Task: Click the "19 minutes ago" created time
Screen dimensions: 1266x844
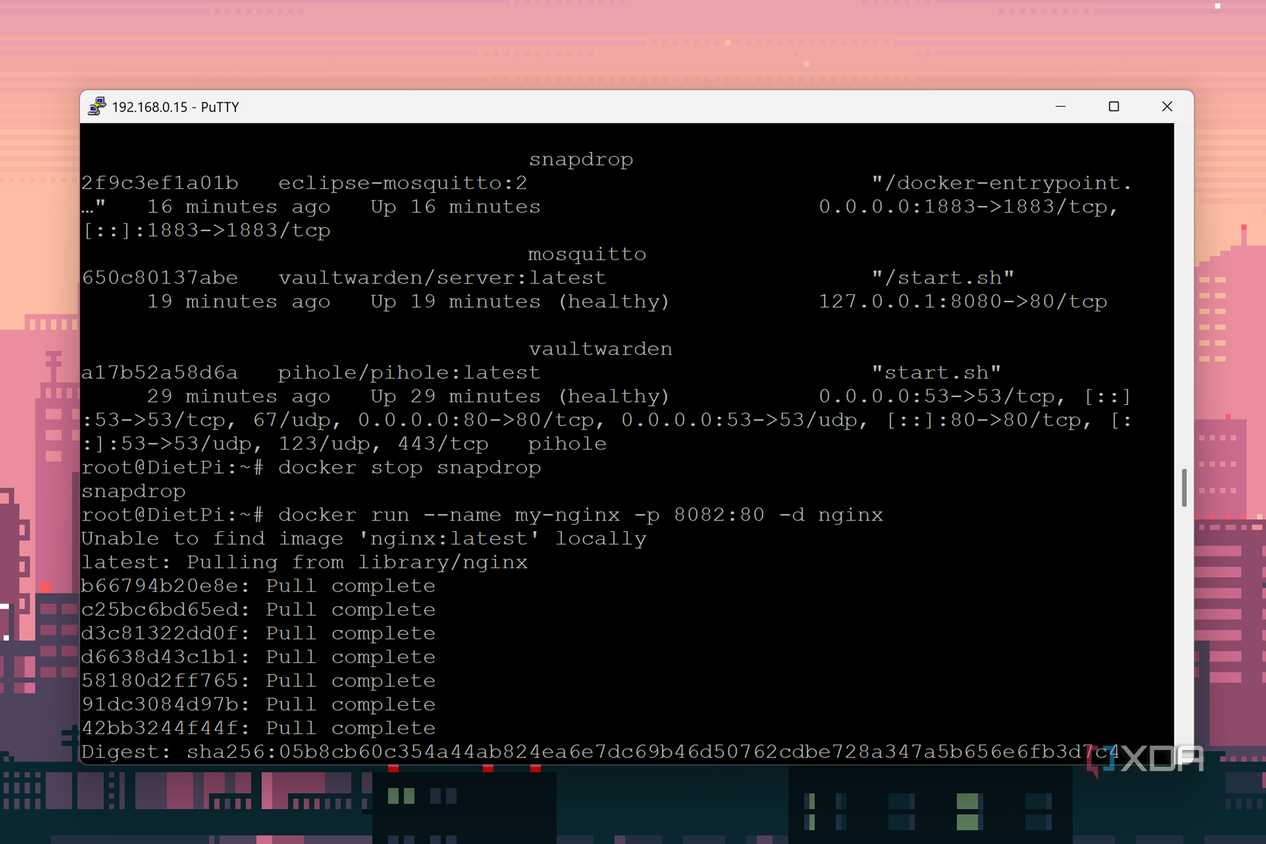Action: point(238,302)
